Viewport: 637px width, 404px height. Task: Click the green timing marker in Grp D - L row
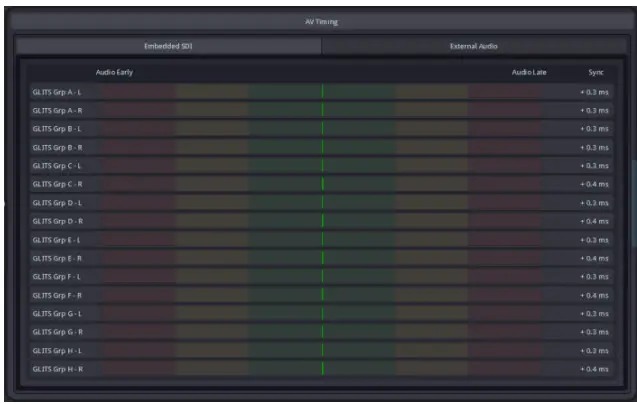[x=323, y=202]
